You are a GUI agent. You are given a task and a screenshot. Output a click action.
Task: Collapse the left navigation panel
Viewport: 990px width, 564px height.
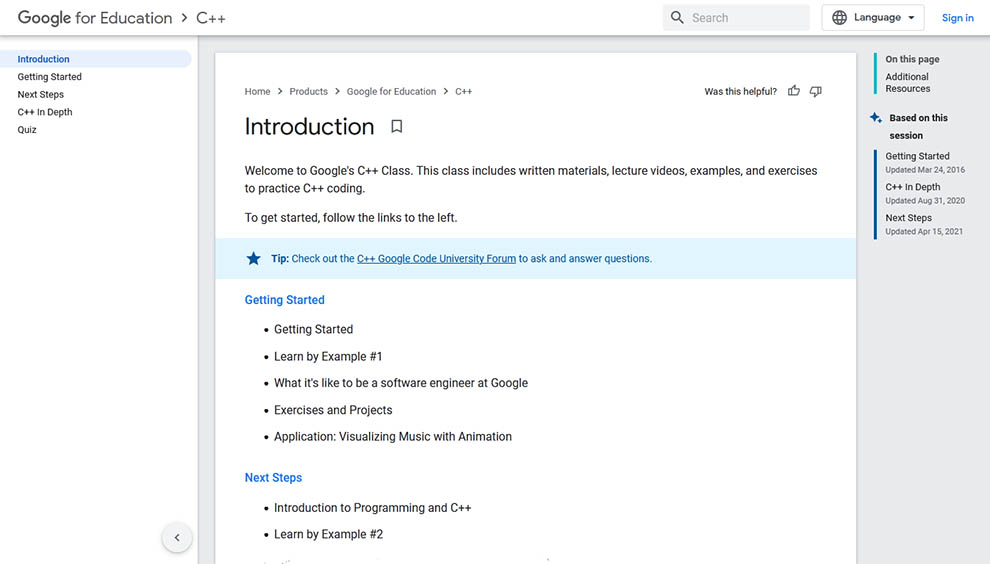(x=177, y=537)
